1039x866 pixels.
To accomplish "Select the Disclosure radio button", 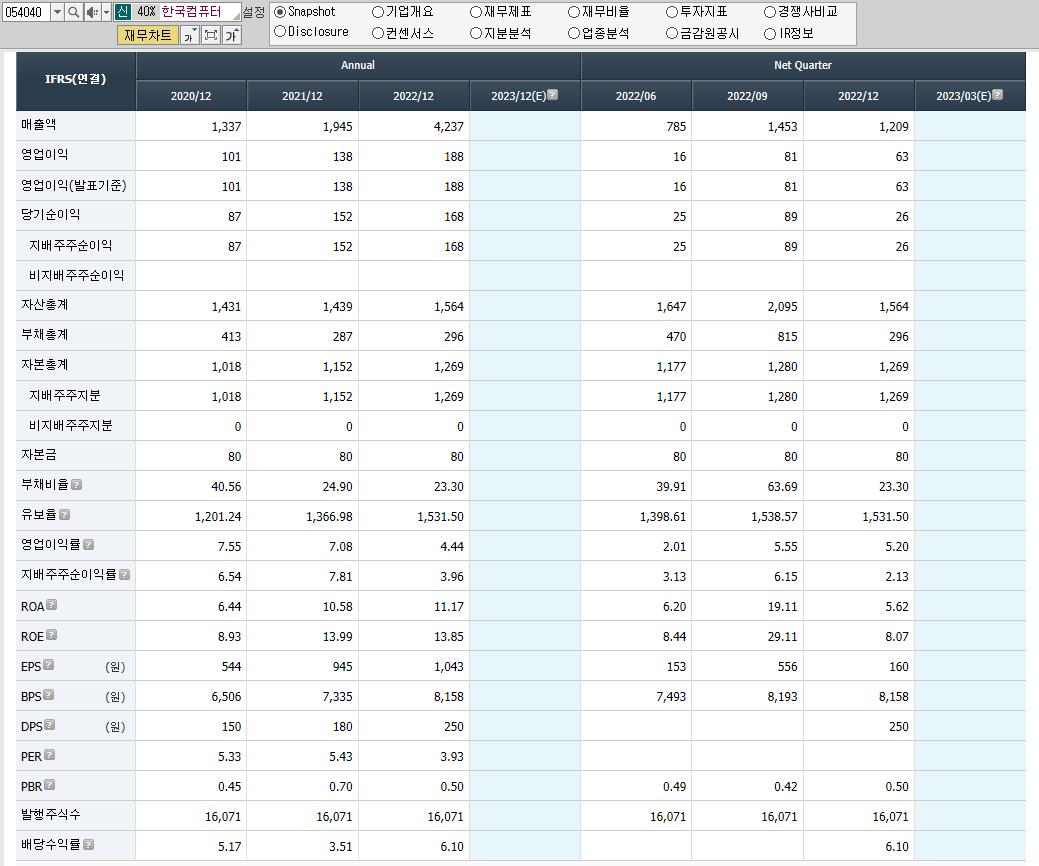I will (280, 32).
